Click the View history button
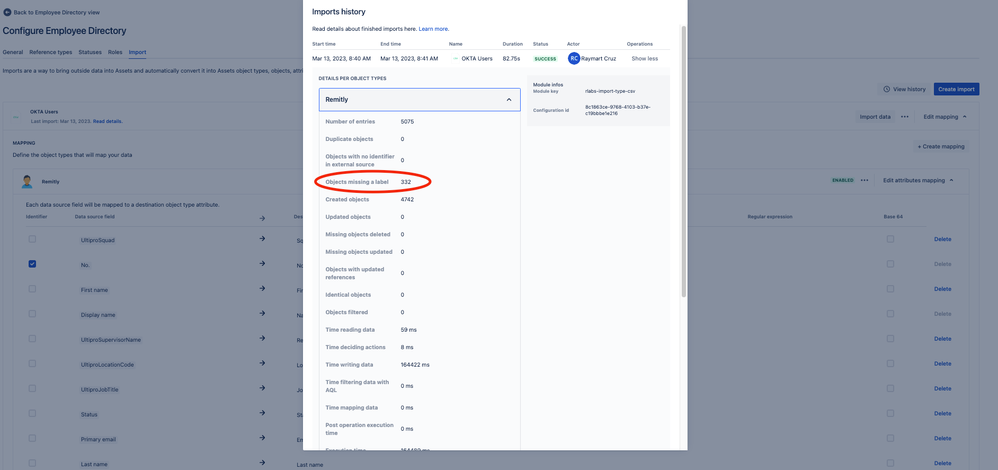 pos(904,89)
